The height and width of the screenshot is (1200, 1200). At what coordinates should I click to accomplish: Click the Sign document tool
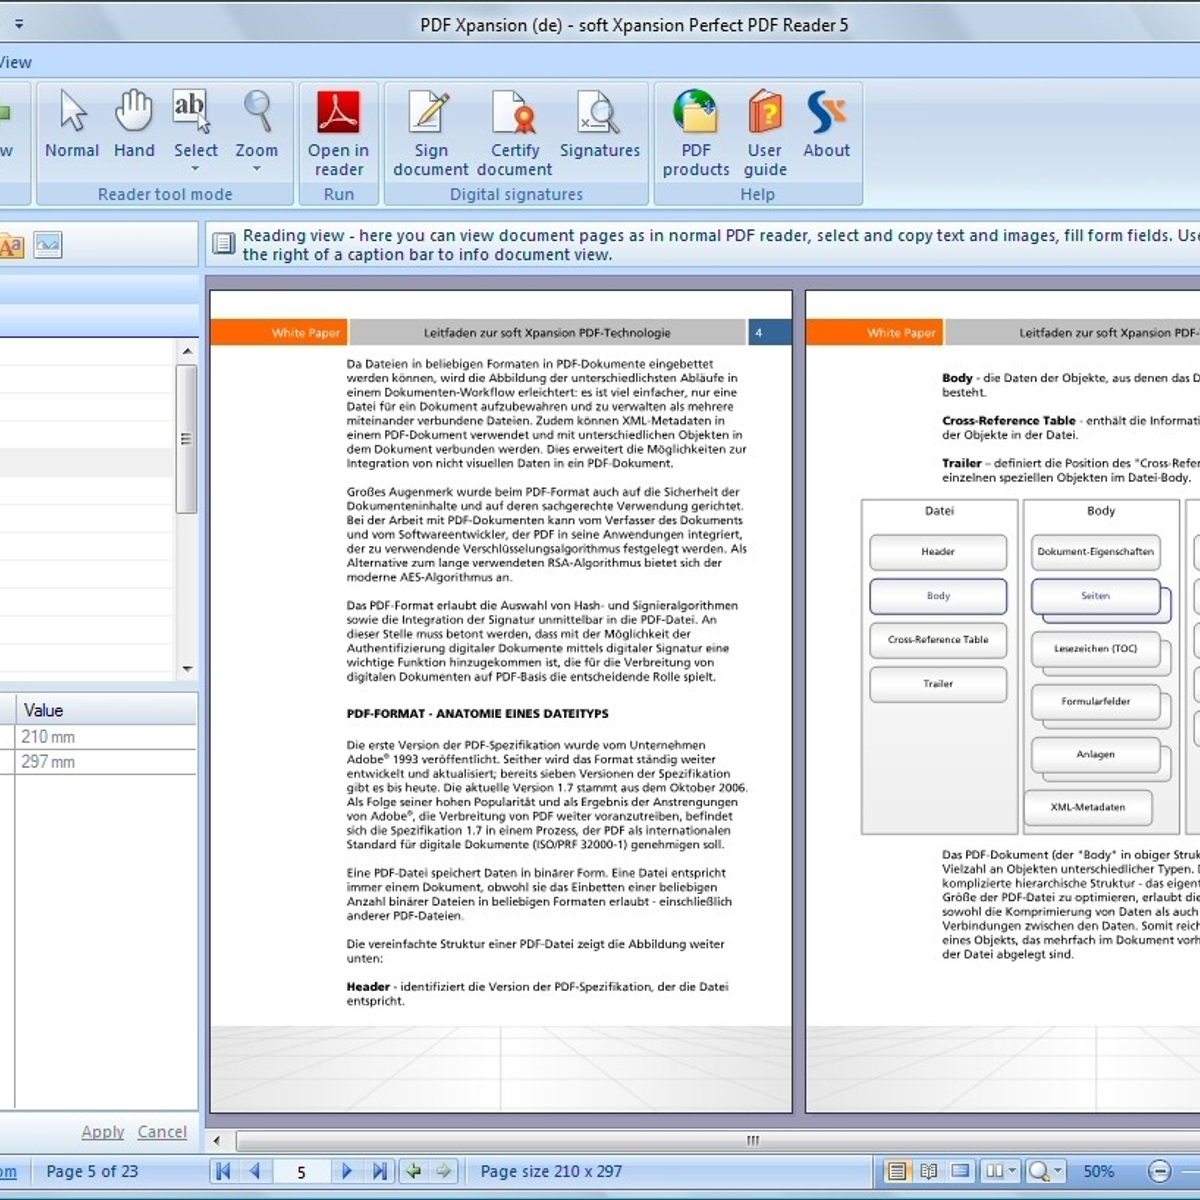click(431, 133)
